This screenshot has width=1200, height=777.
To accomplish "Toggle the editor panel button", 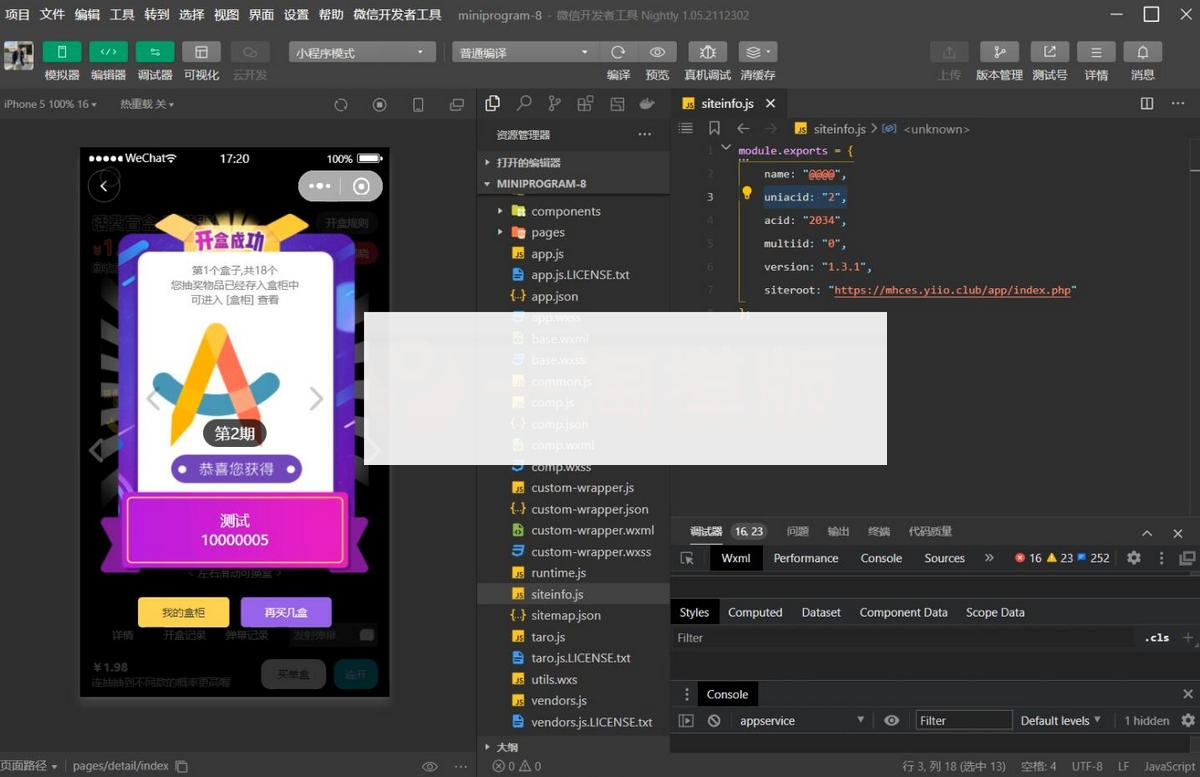I will pyautogui.click(x=108, y=52).
